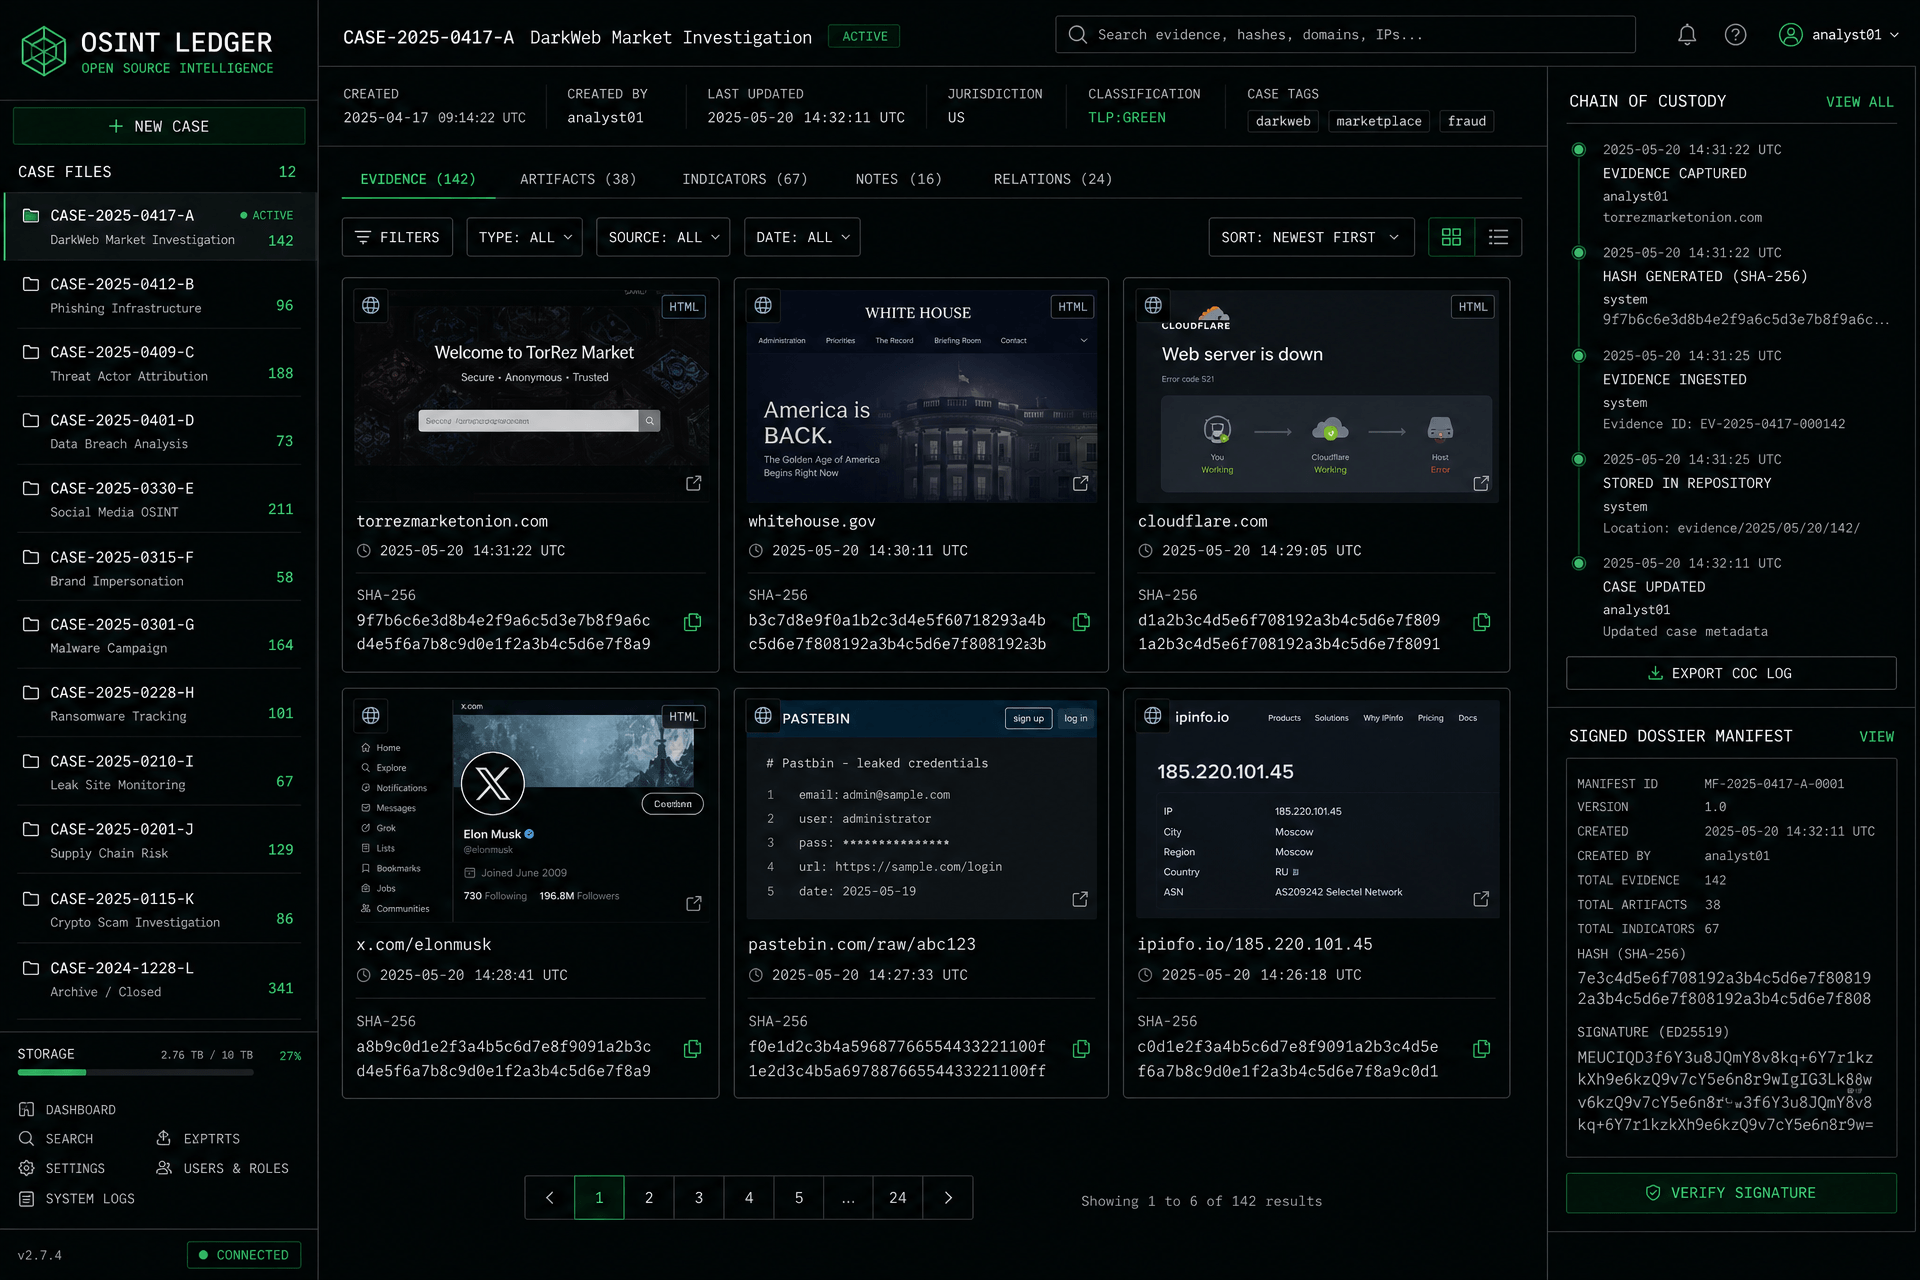Go to page 2 of results
Image resolution: width=1920 pixels, height=1280 pixels.
(649, 1198)
